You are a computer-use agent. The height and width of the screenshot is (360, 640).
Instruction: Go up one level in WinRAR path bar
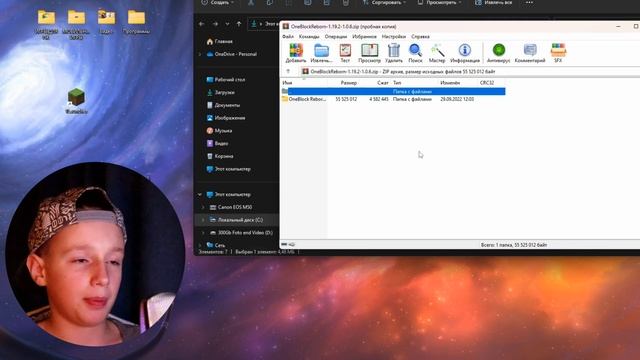288,71
